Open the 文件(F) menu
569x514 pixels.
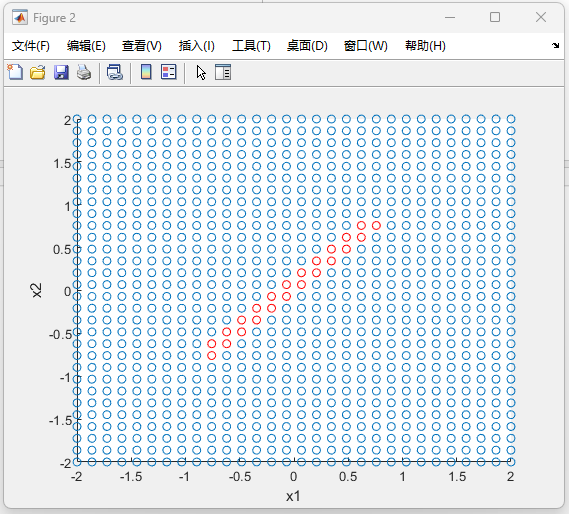tap(30, 46)
